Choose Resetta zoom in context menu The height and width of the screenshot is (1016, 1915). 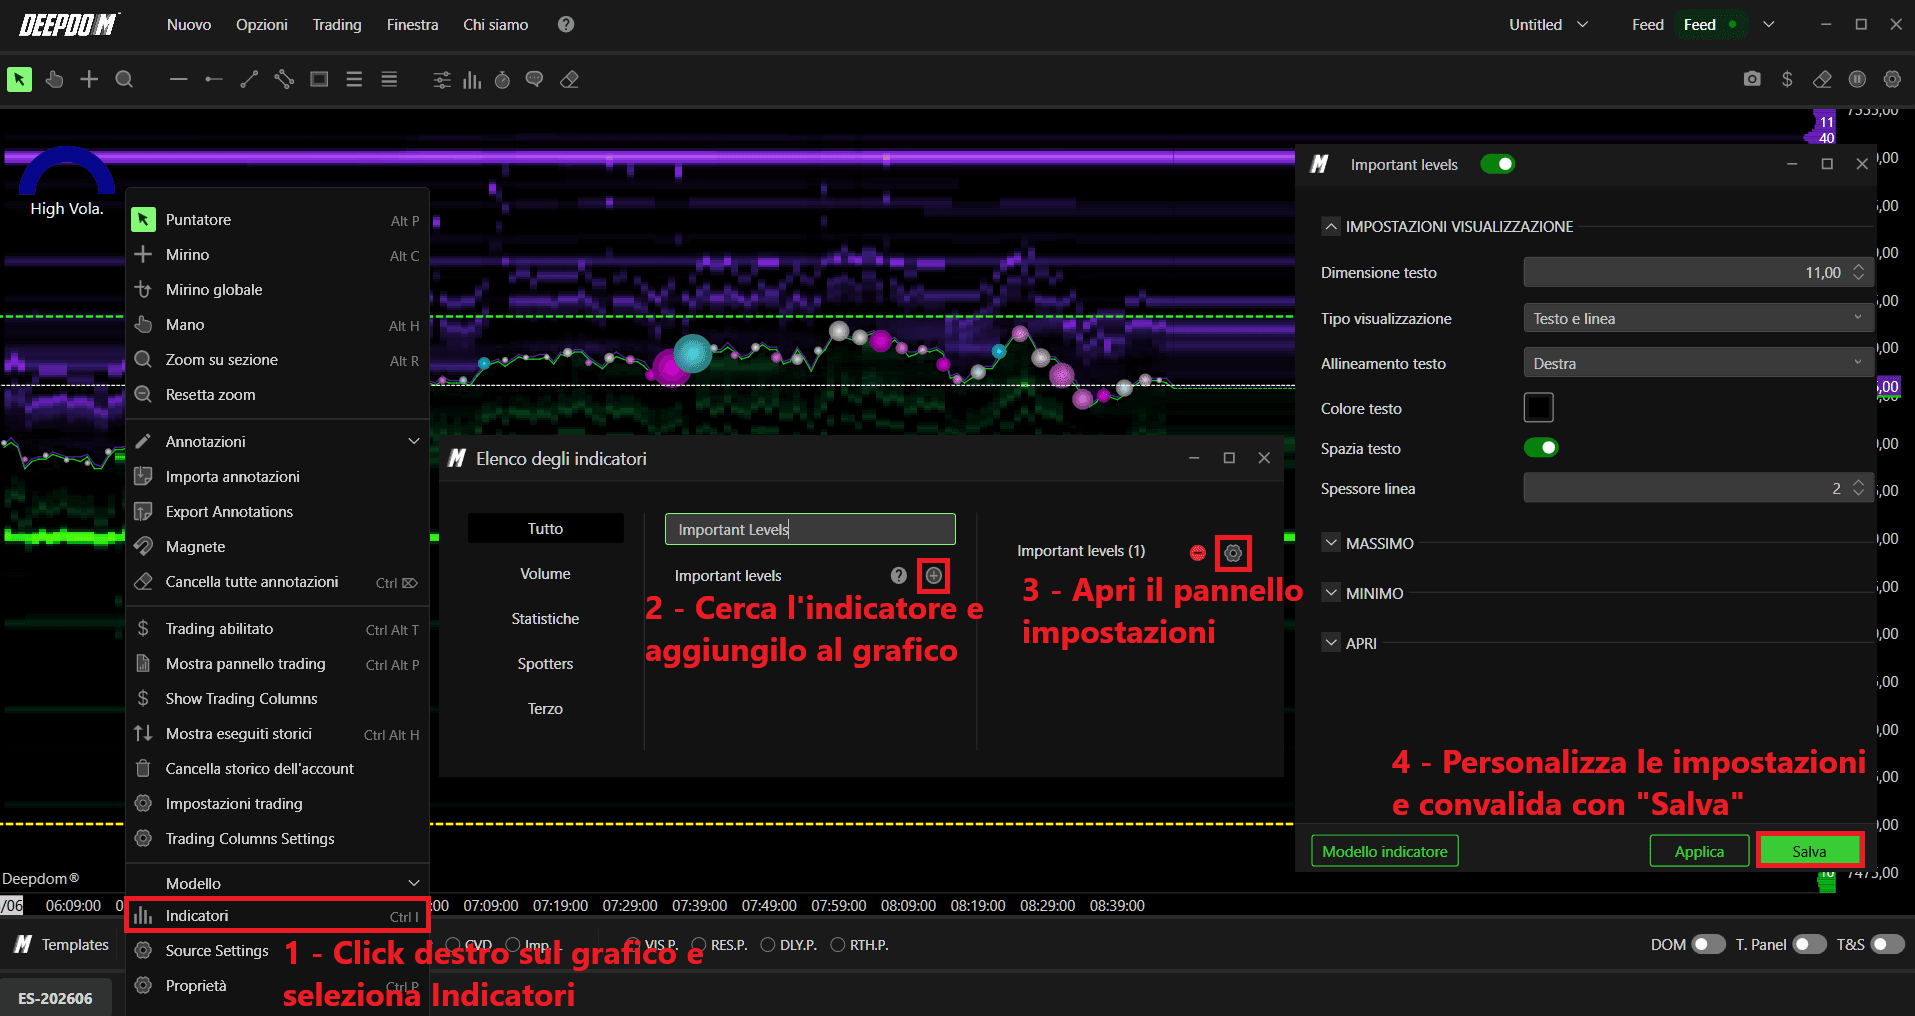[277, 395]
